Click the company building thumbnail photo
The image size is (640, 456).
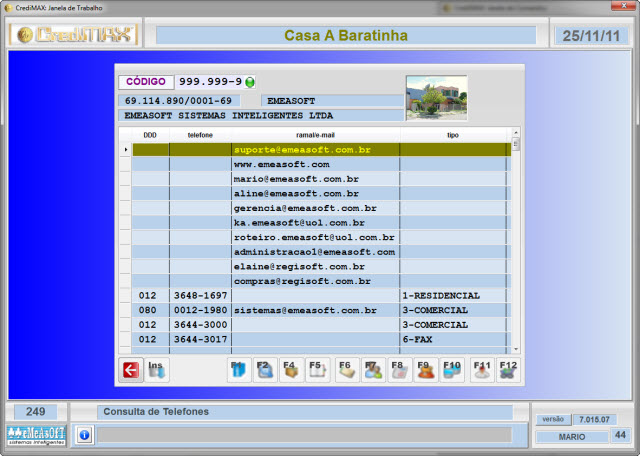[x=436, y=99]
